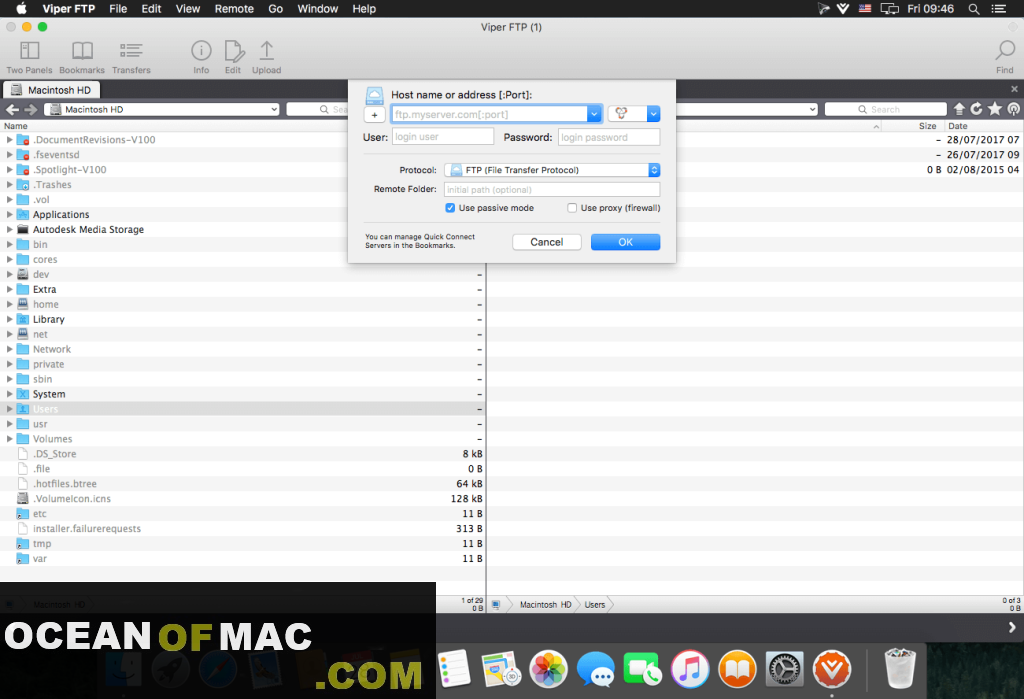Expand the Applications folder
Viewport: 1024px width, 699px height.
tap(9, 214)
